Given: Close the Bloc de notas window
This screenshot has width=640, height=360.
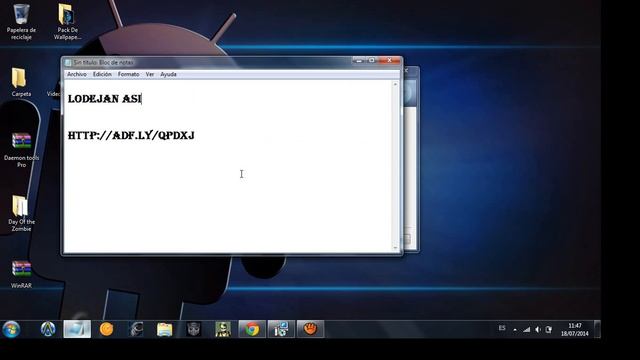Looking at the screenshot, I should coord(390,60).
